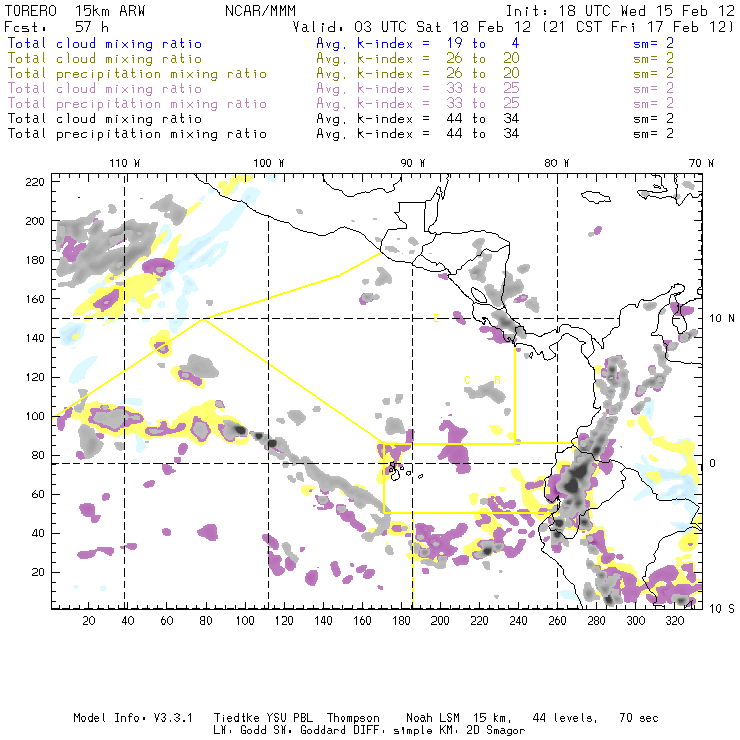Click the '90 W' longitude label
The width and height of the screenshot is (740, 740).
pyautogui.click(x=413, y=163)
